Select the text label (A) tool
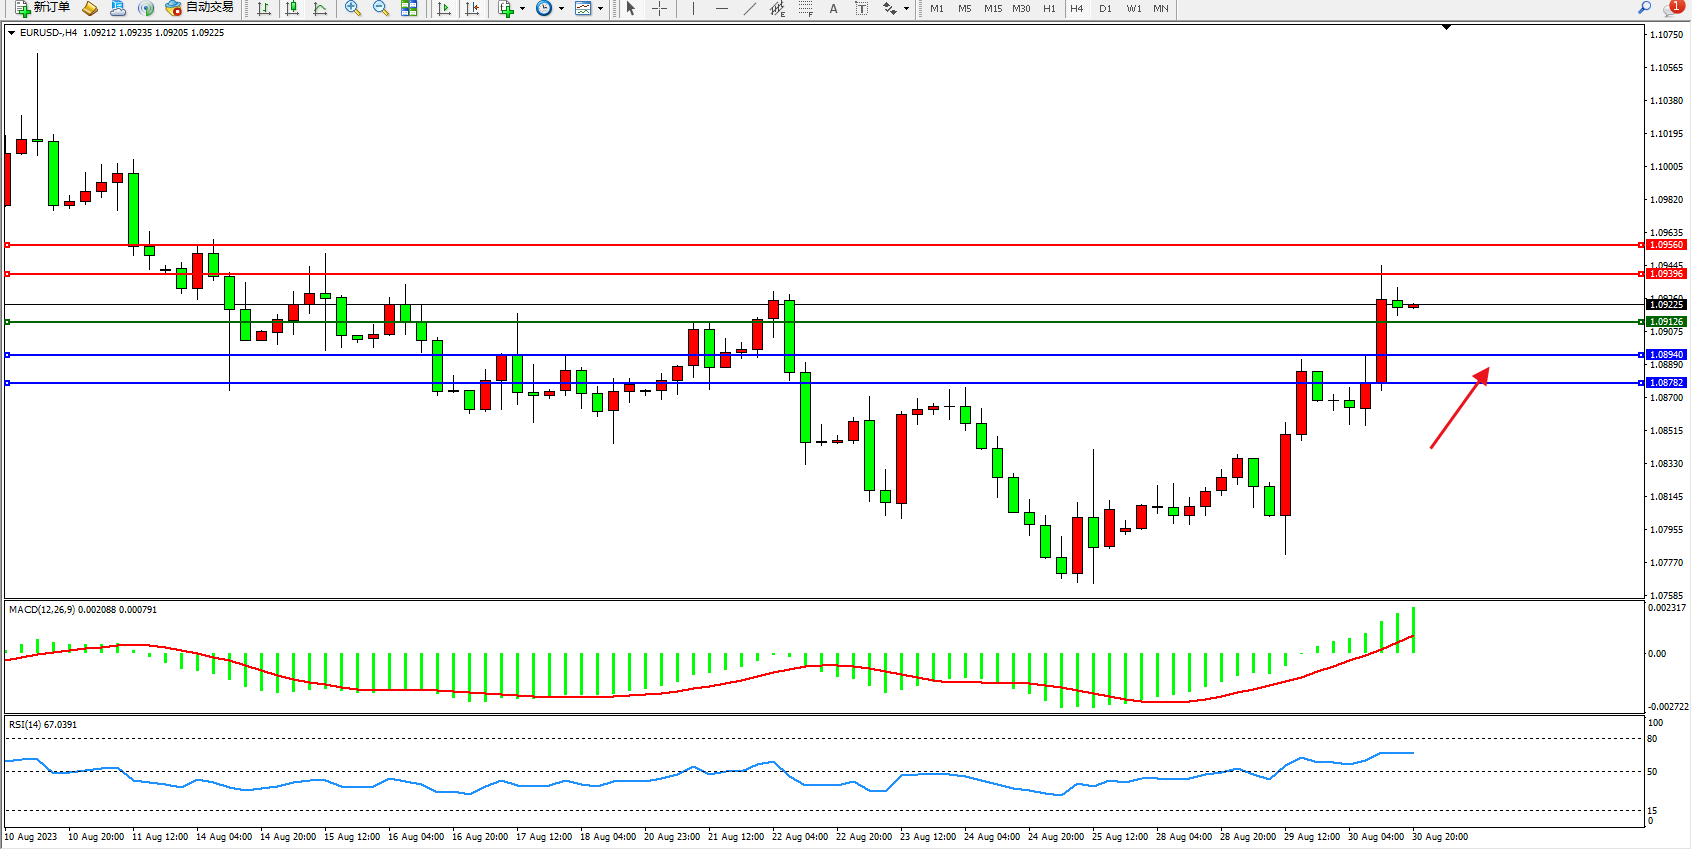 click(833, 9)
